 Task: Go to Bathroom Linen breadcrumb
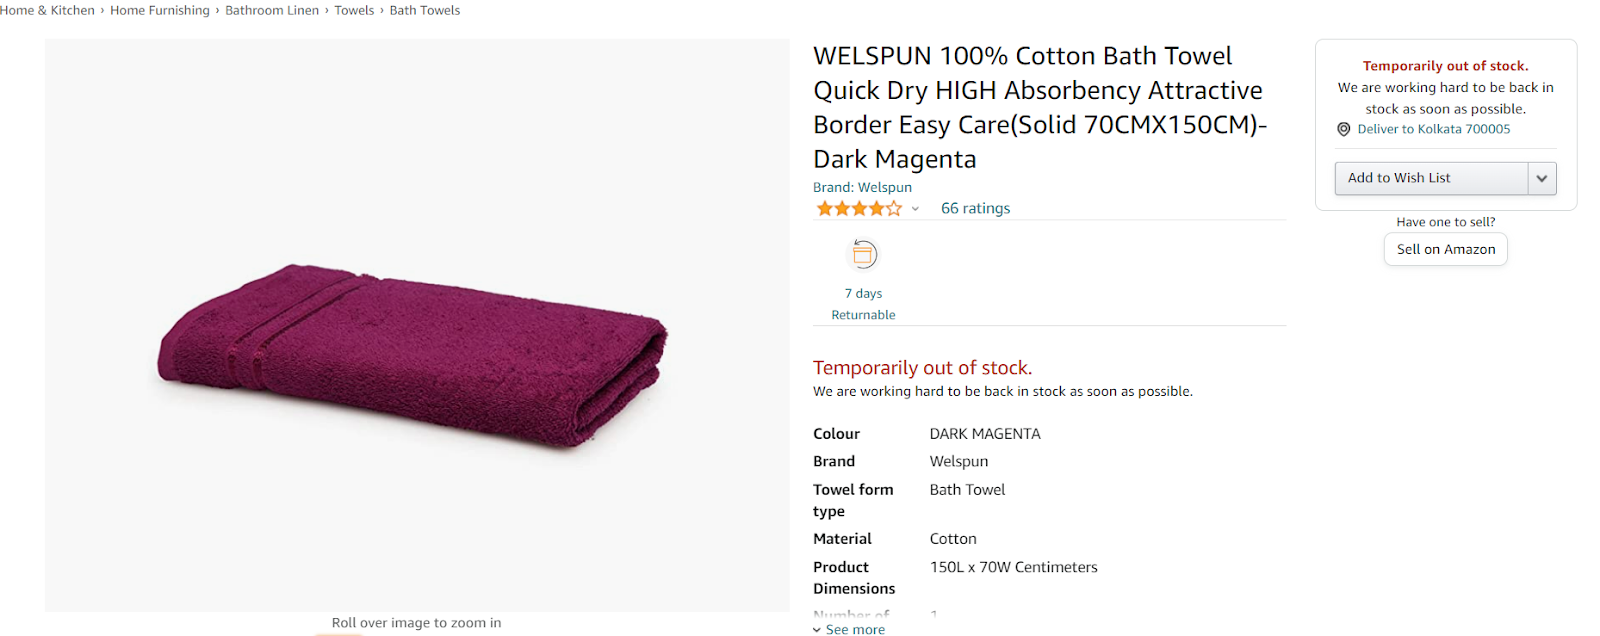[x=272, y=10]
